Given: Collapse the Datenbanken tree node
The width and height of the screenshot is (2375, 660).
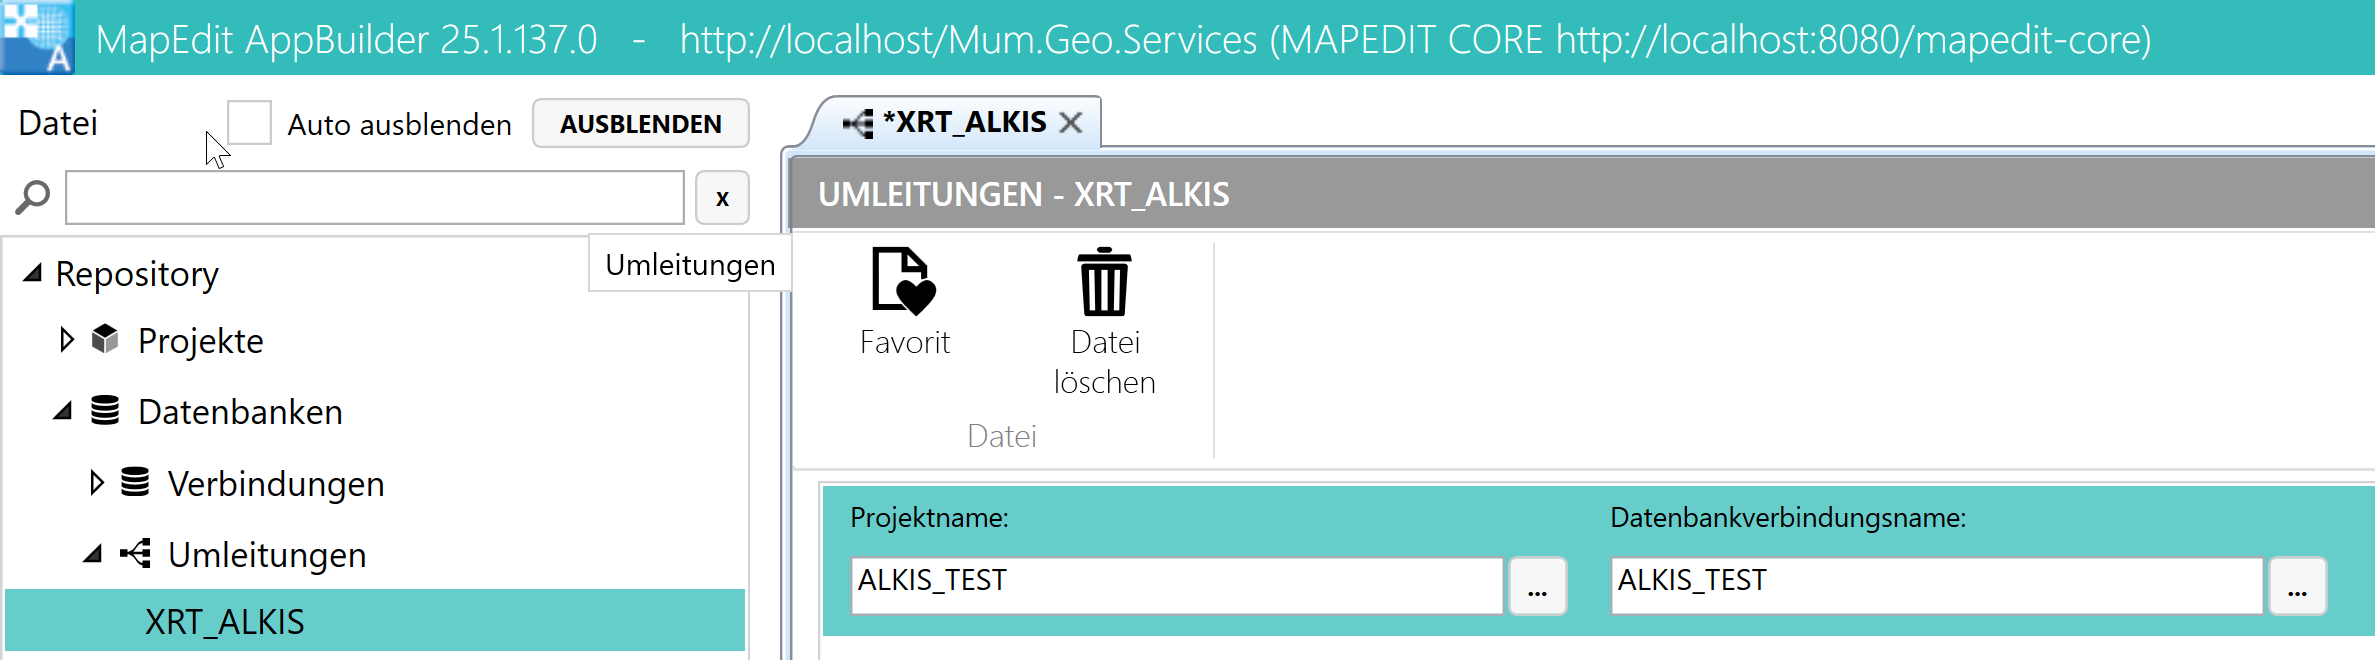Looking at the screenshot, I should click(x=63, y=411).
